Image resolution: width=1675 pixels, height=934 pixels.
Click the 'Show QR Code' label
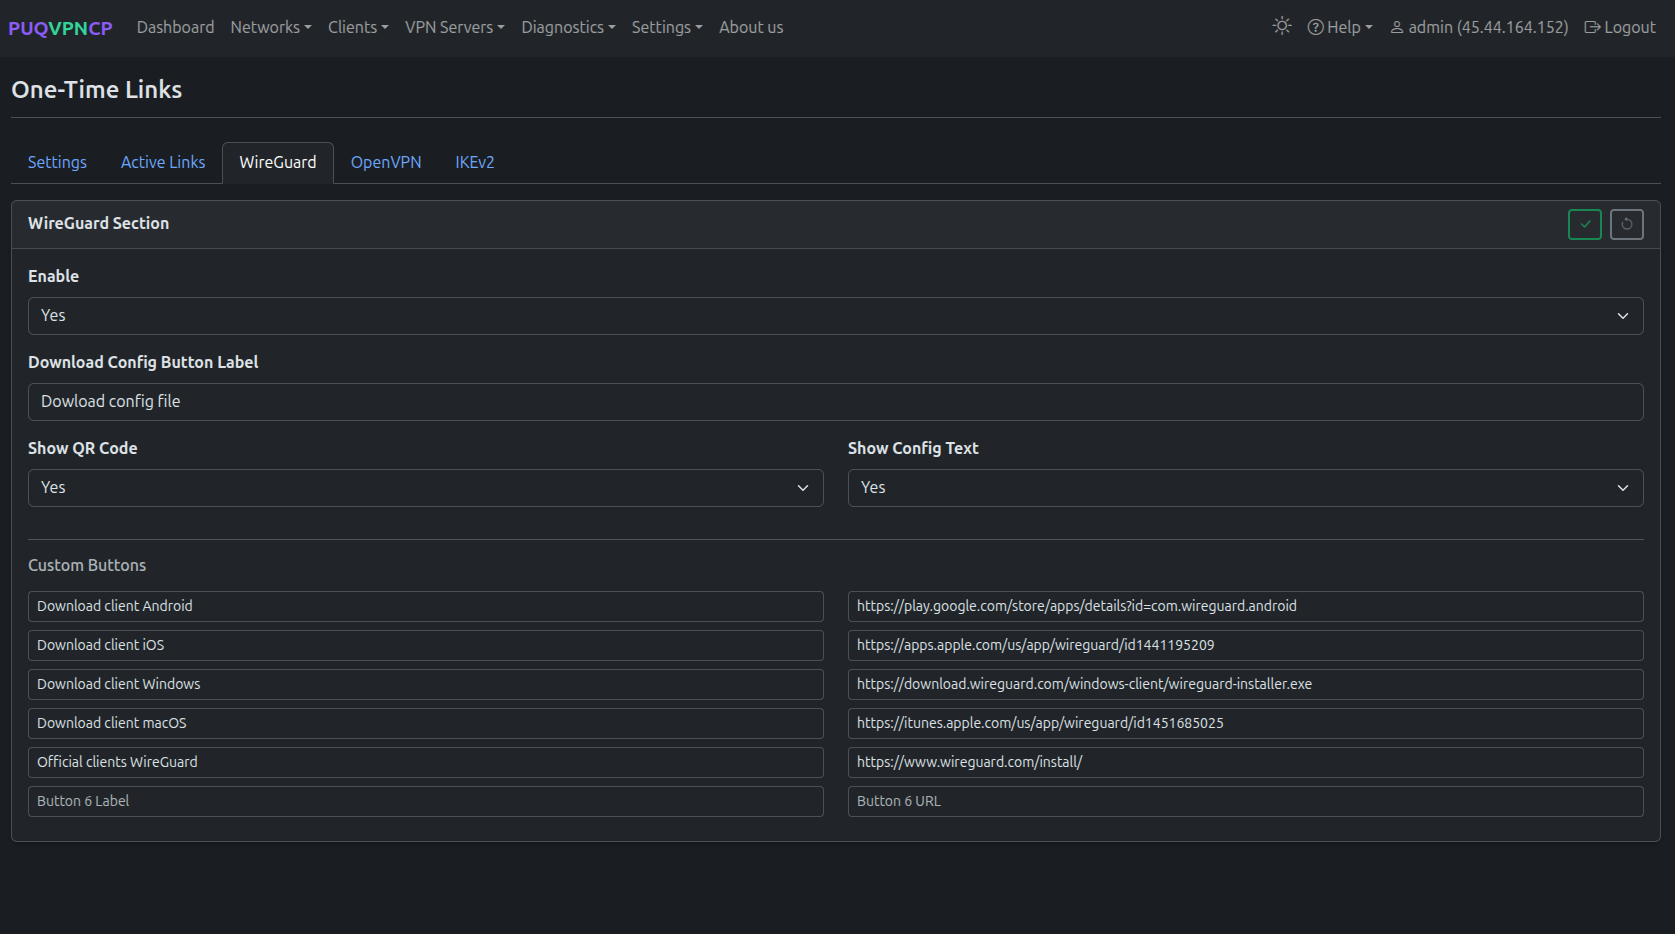point(83,448)
